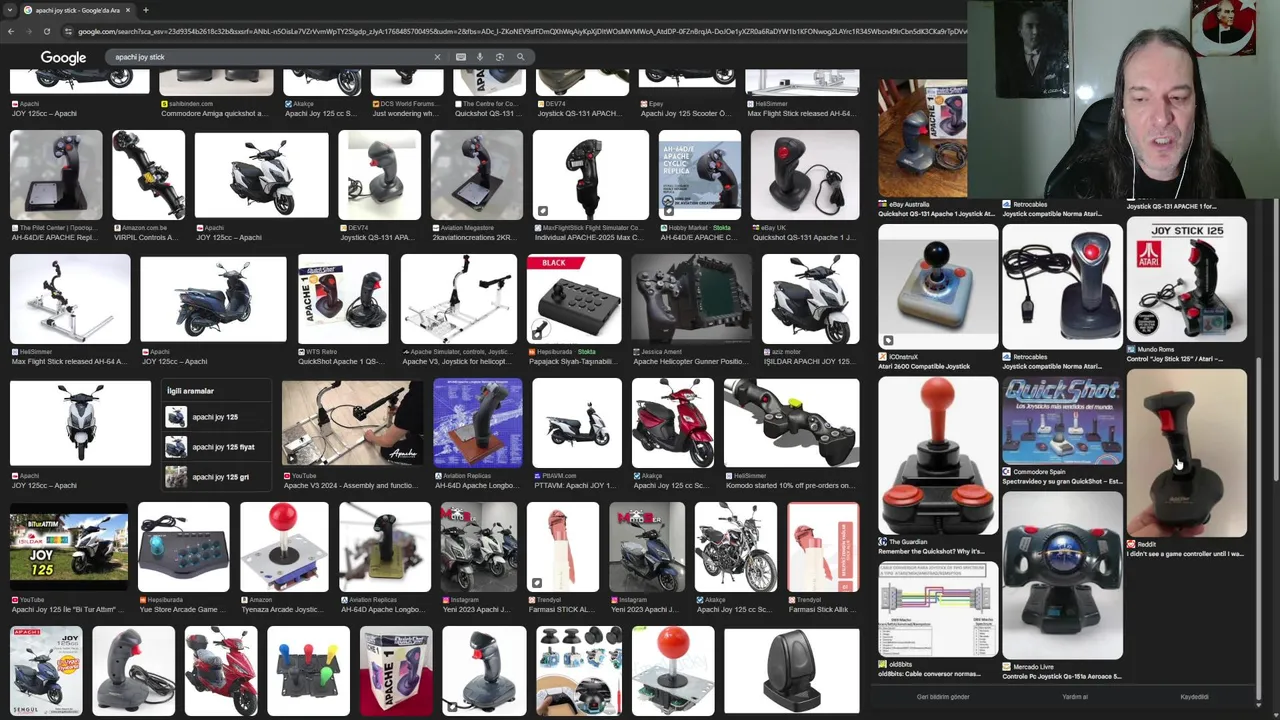The width and height of the screenshot is (1280, 720).
Task: Open 'Apachi Joy 125 İle Bi Tur Attım' video result
Action: pos(69,558)
